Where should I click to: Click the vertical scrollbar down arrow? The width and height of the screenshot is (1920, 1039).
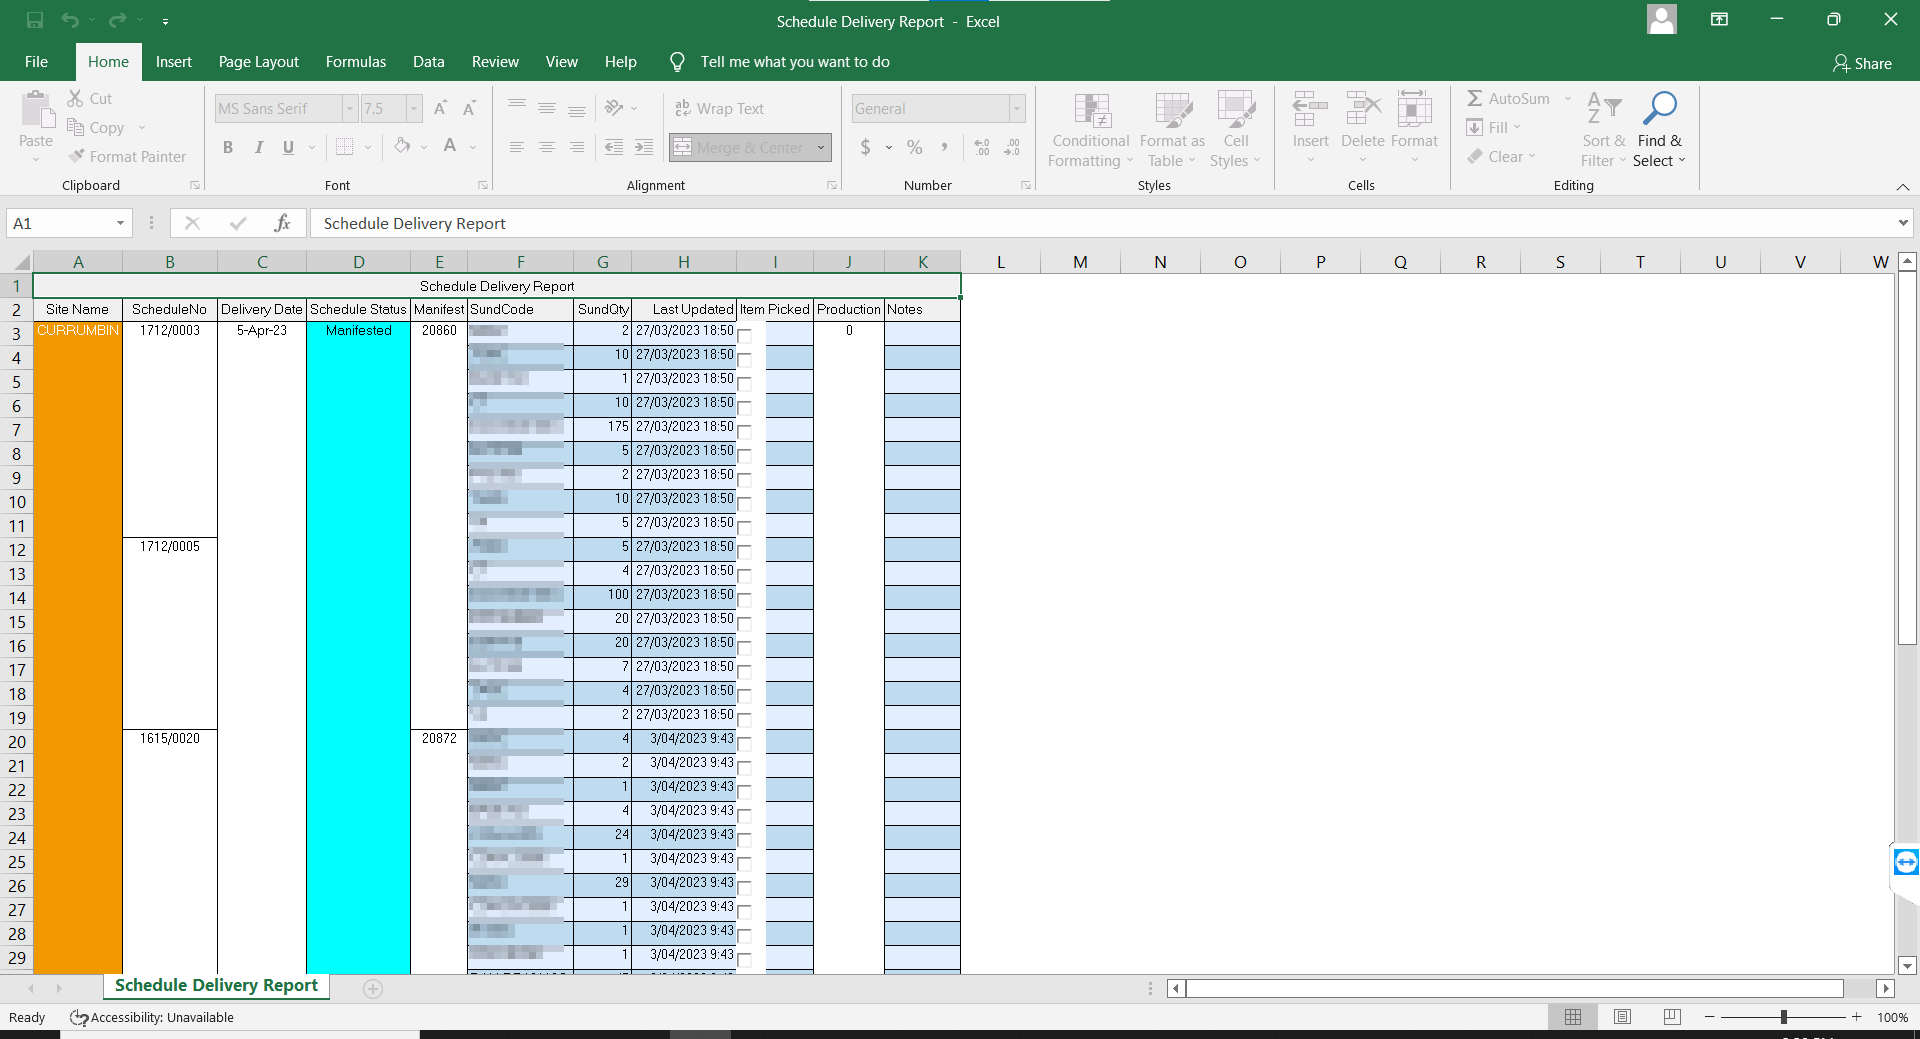[1907, 966]
